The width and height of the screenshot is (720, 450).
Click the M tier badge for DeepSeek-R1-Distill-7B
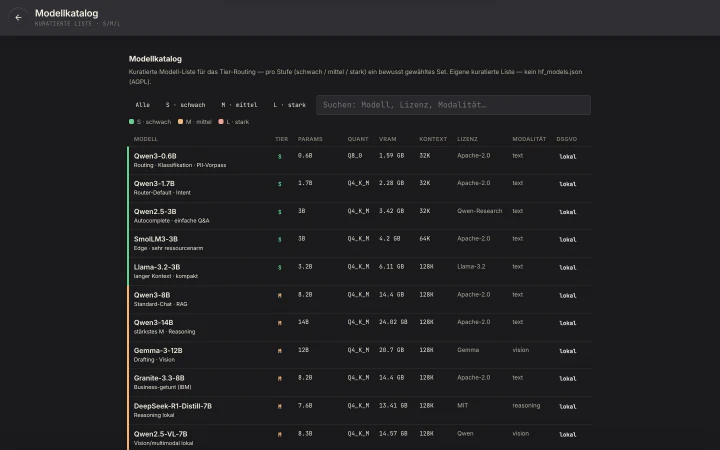(x=280, y=407)
